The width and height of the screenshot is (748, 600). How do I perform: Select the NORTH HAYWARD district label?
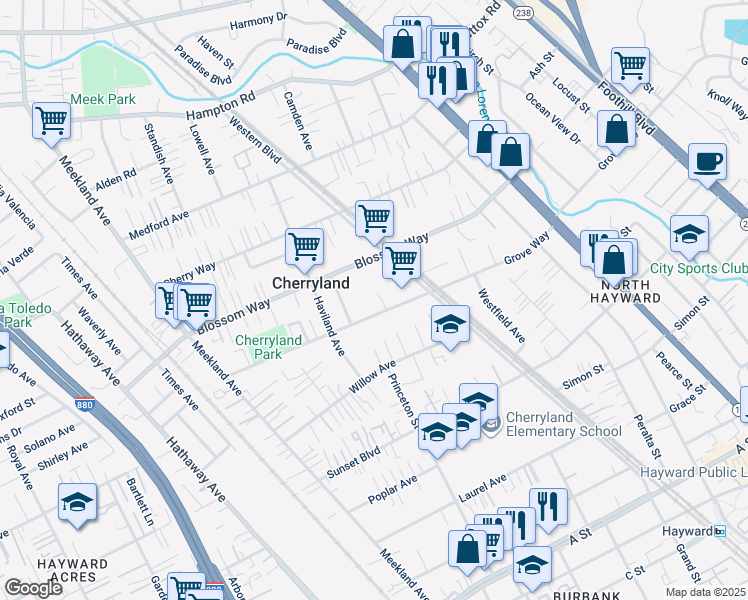click(x=625, y=291)
